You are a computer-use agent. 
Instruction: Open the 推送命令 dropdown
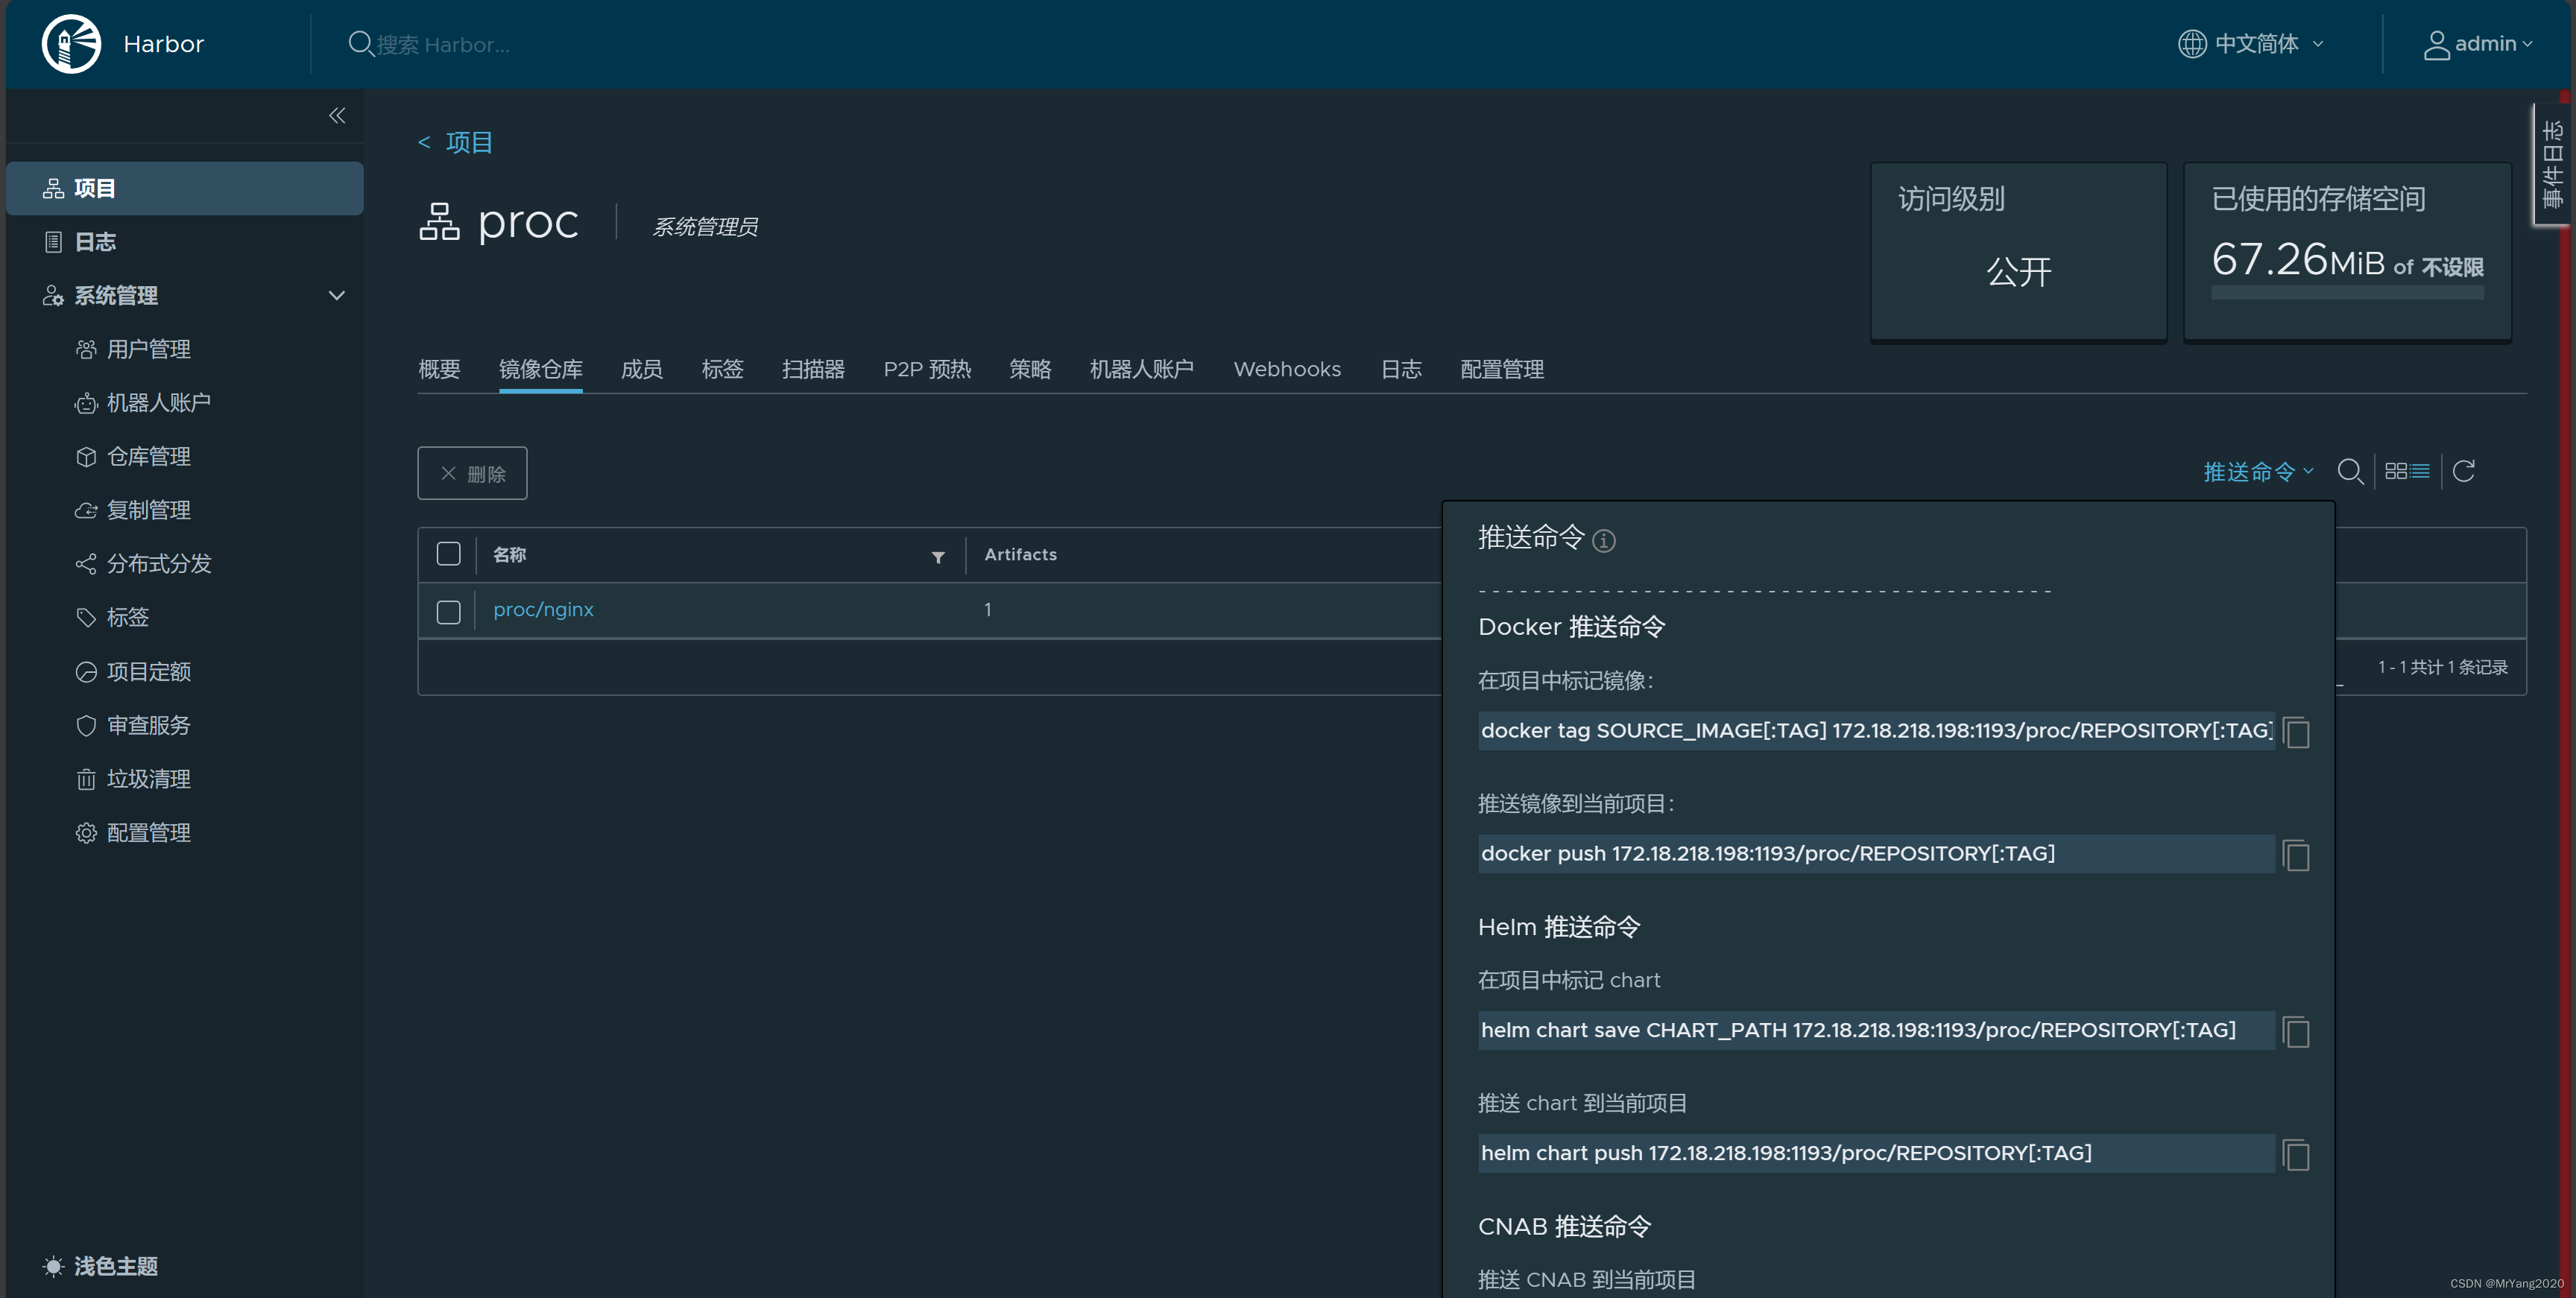2256,470
